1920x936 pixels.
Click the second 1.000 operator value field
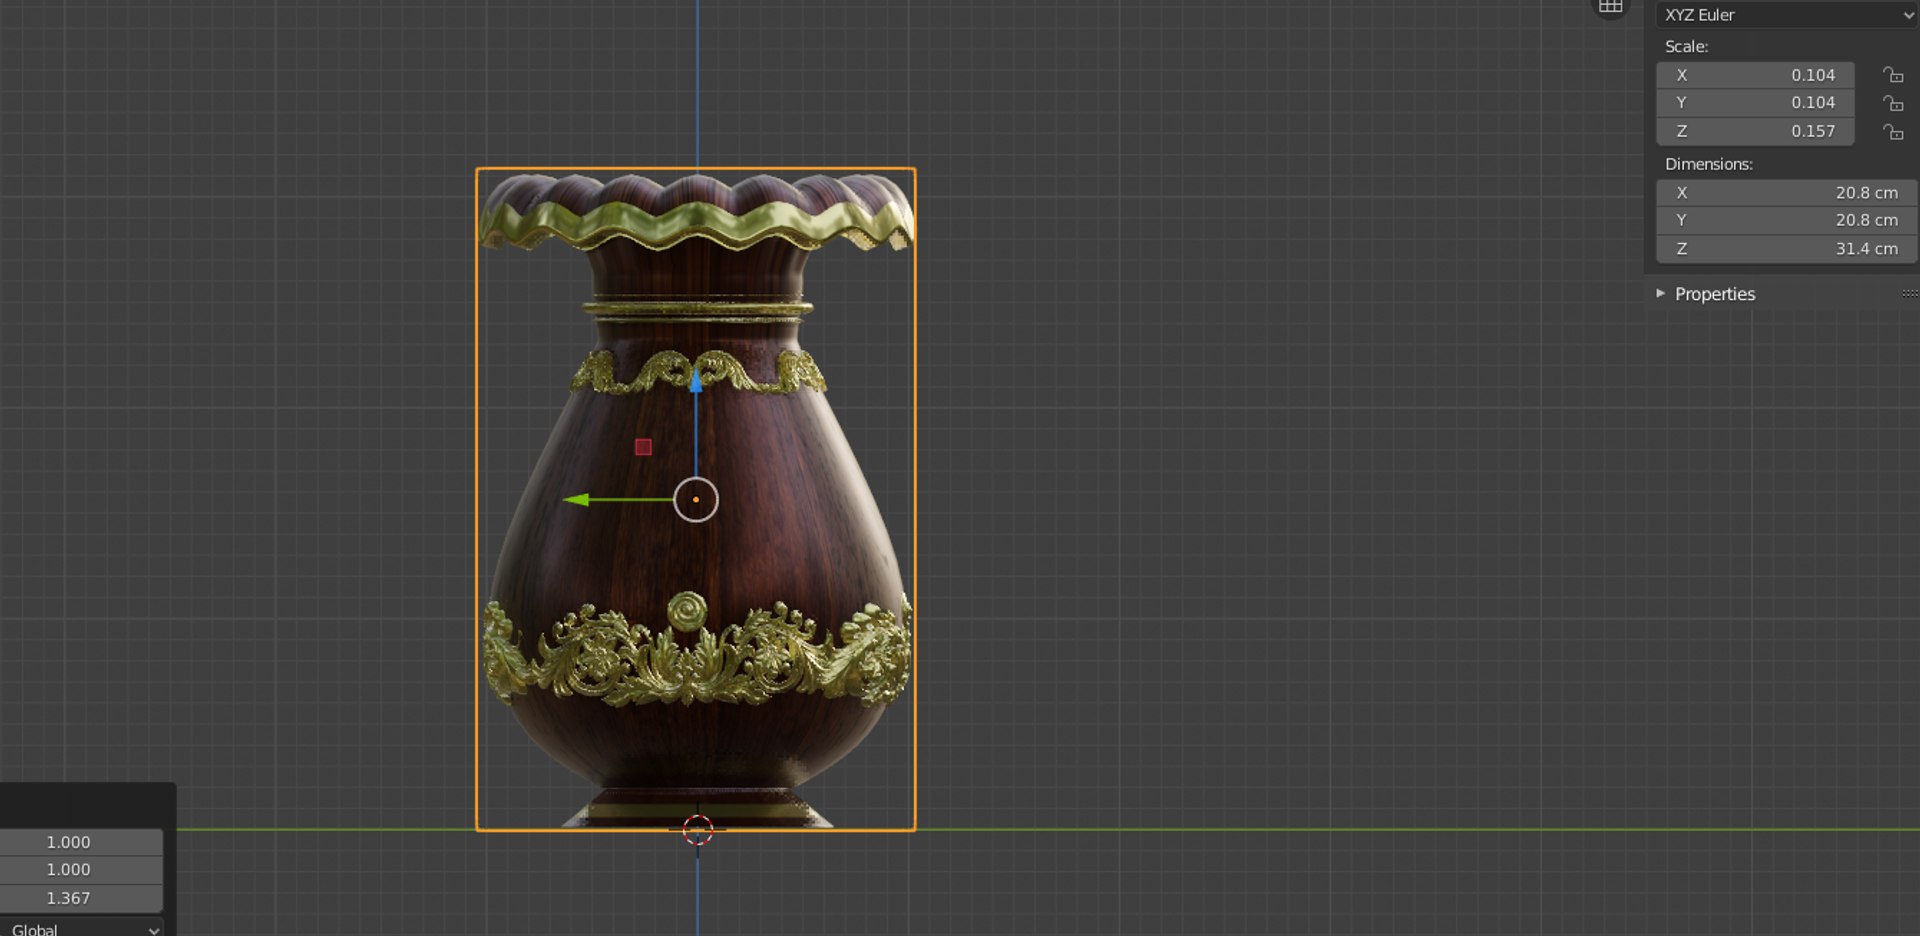(x=81, y=870)
